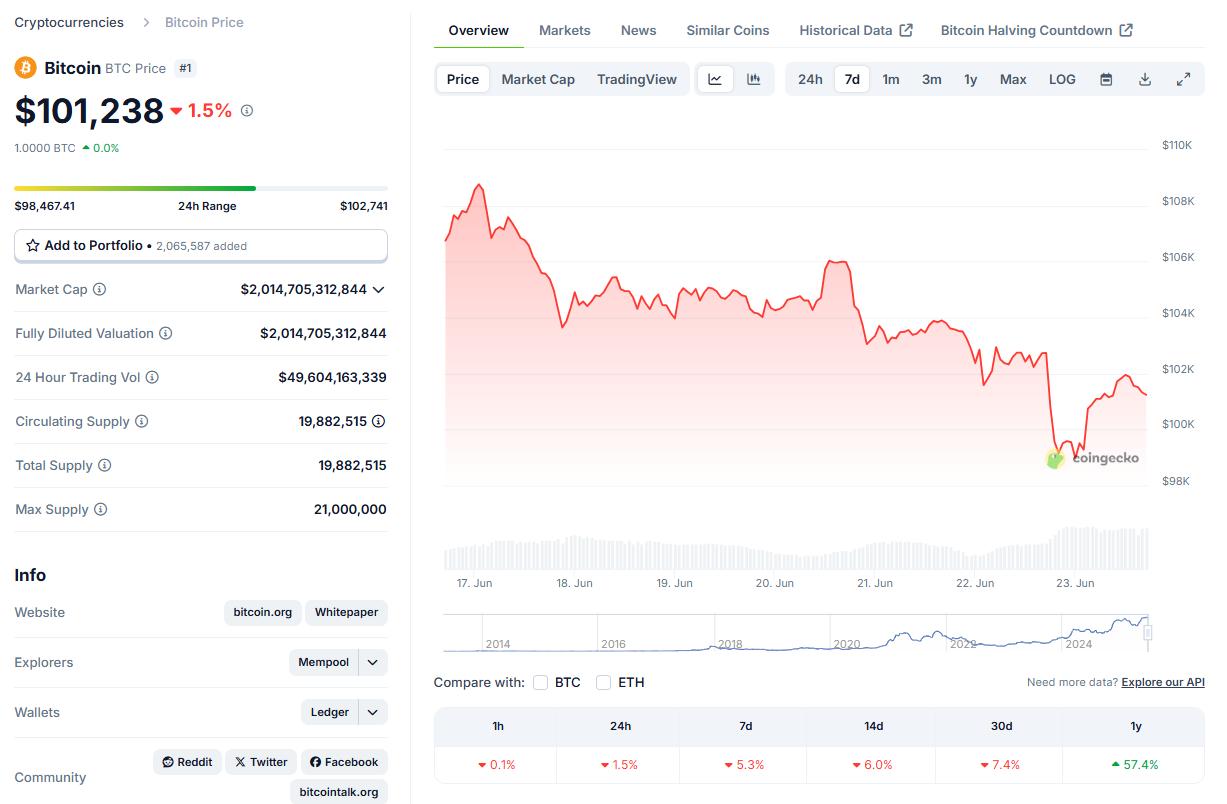The width and height of the screenshot is (1227, 804).
Task: Set the chart range to 3m
Action: click(x=932, y=79)
